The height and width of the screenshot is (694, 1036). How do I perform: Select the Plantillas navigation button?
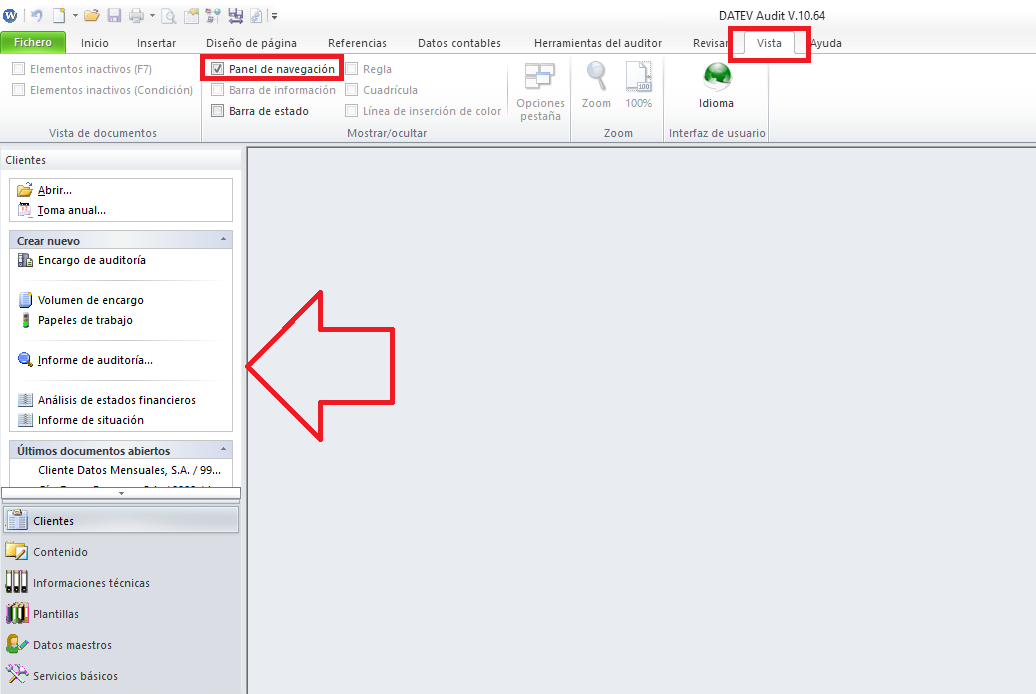coord(121,614)
